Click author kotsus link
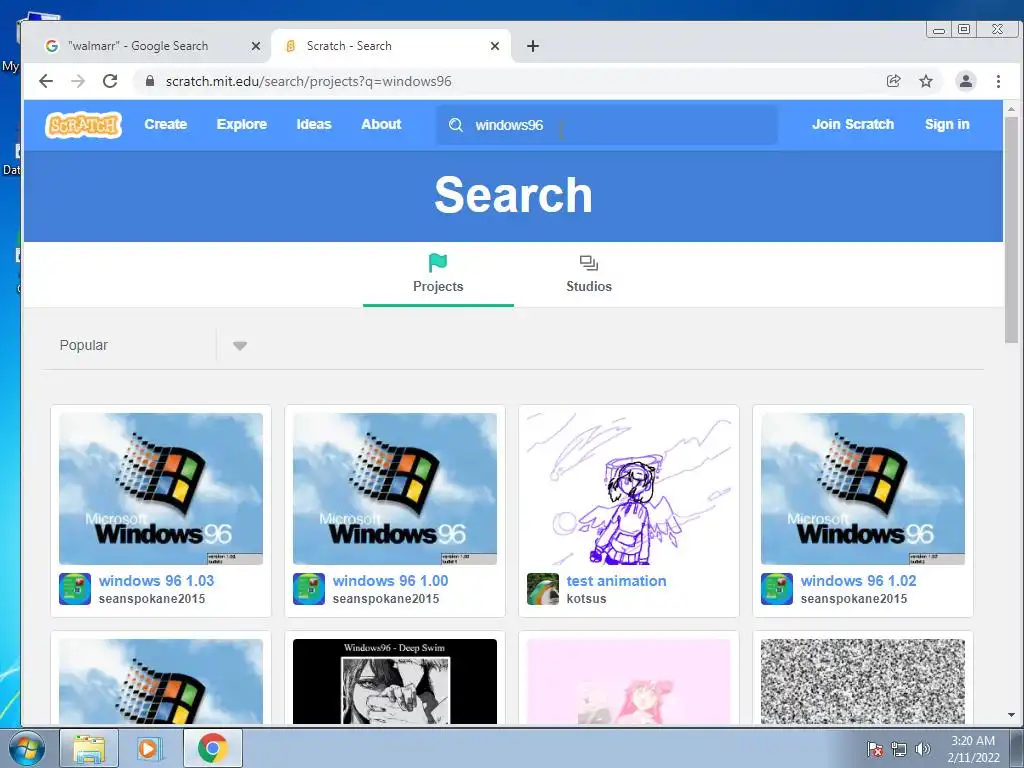This screenshot has width=1024, height=768. pyautogui.click(x=586, y=598)
